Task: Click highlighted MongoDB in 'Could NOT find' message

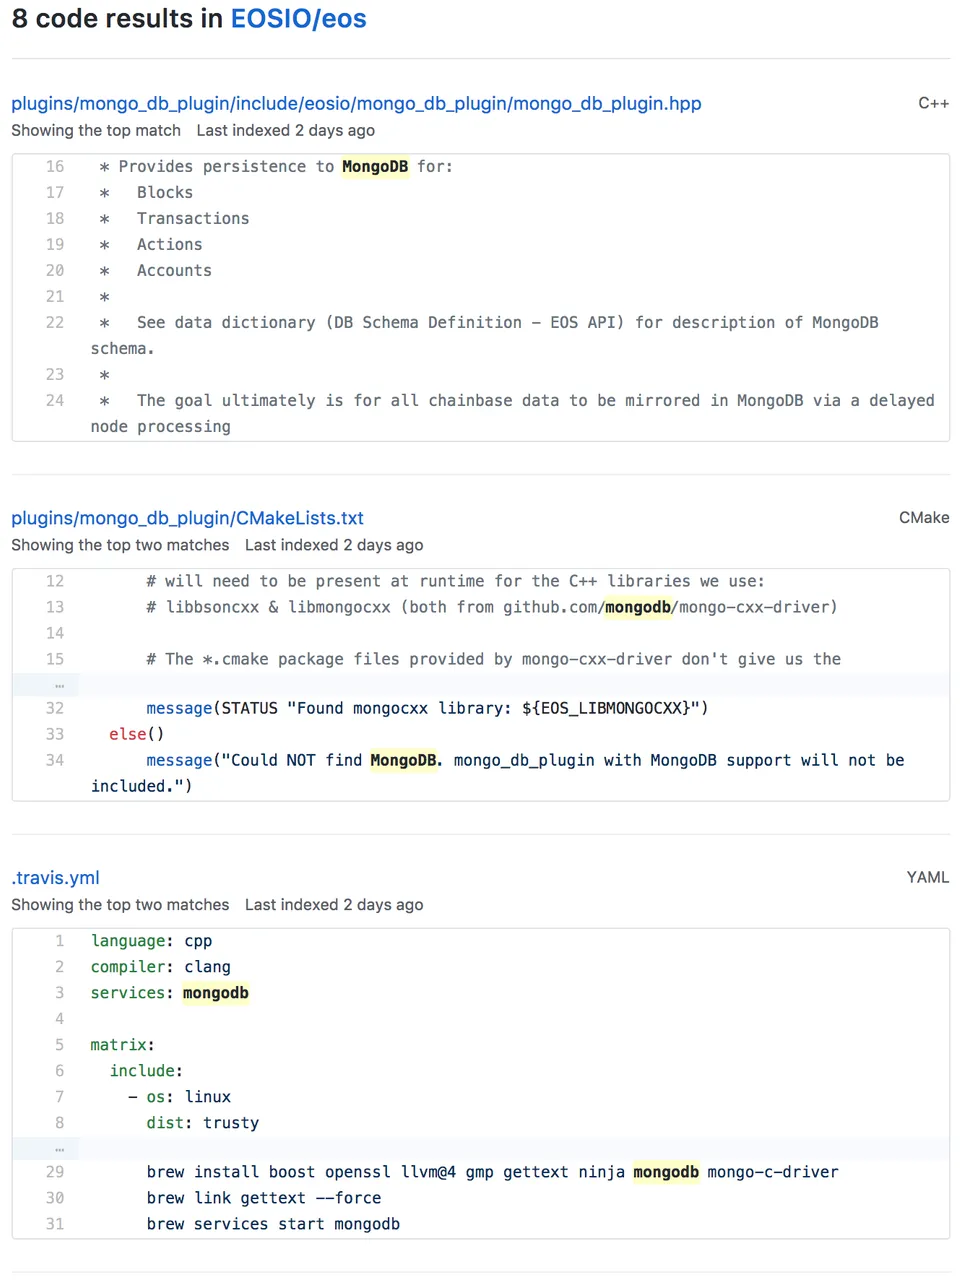Action: pos(406,760)
